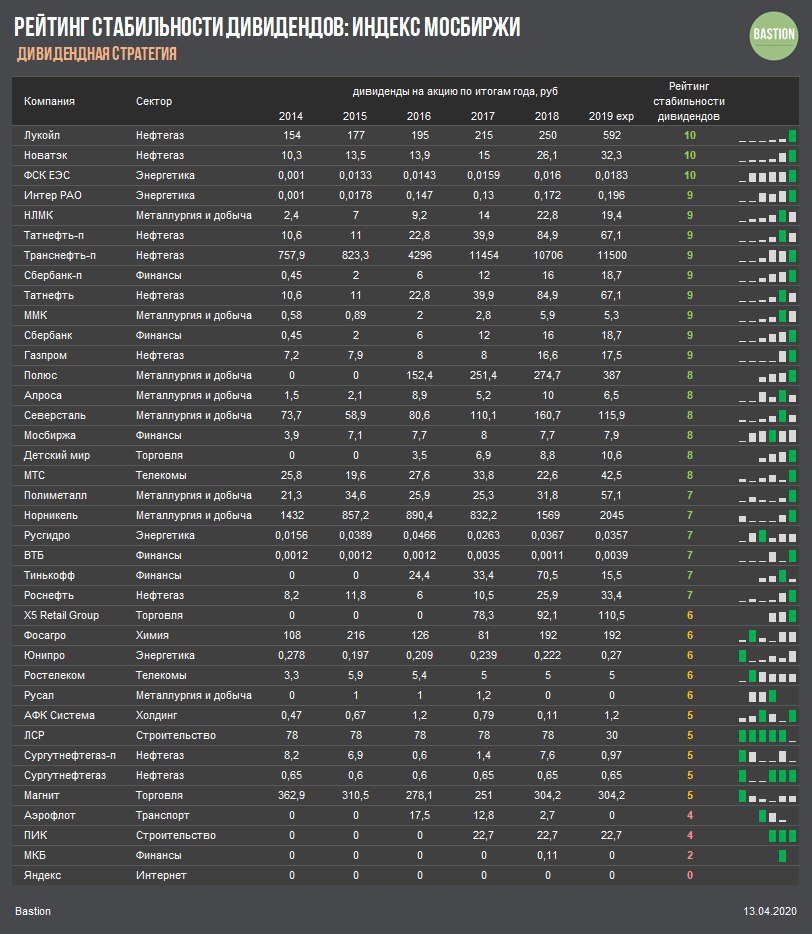This screenshot has width=812, height=934.
Task: Click the Роснефть company name
Action: (48, 596)
